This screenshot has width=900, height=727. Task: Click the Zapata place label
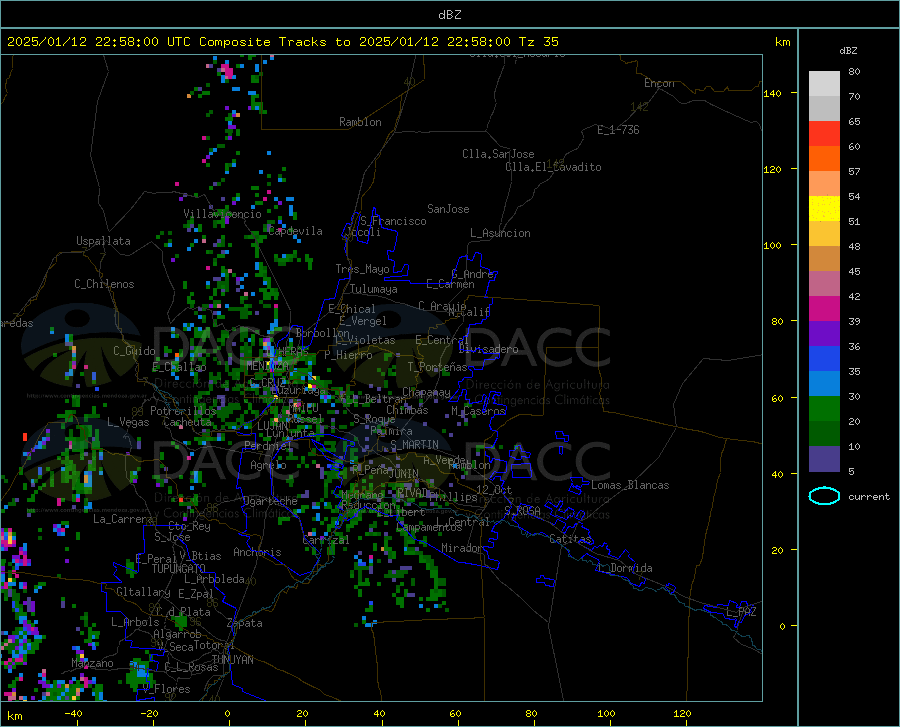coord(245,623)
